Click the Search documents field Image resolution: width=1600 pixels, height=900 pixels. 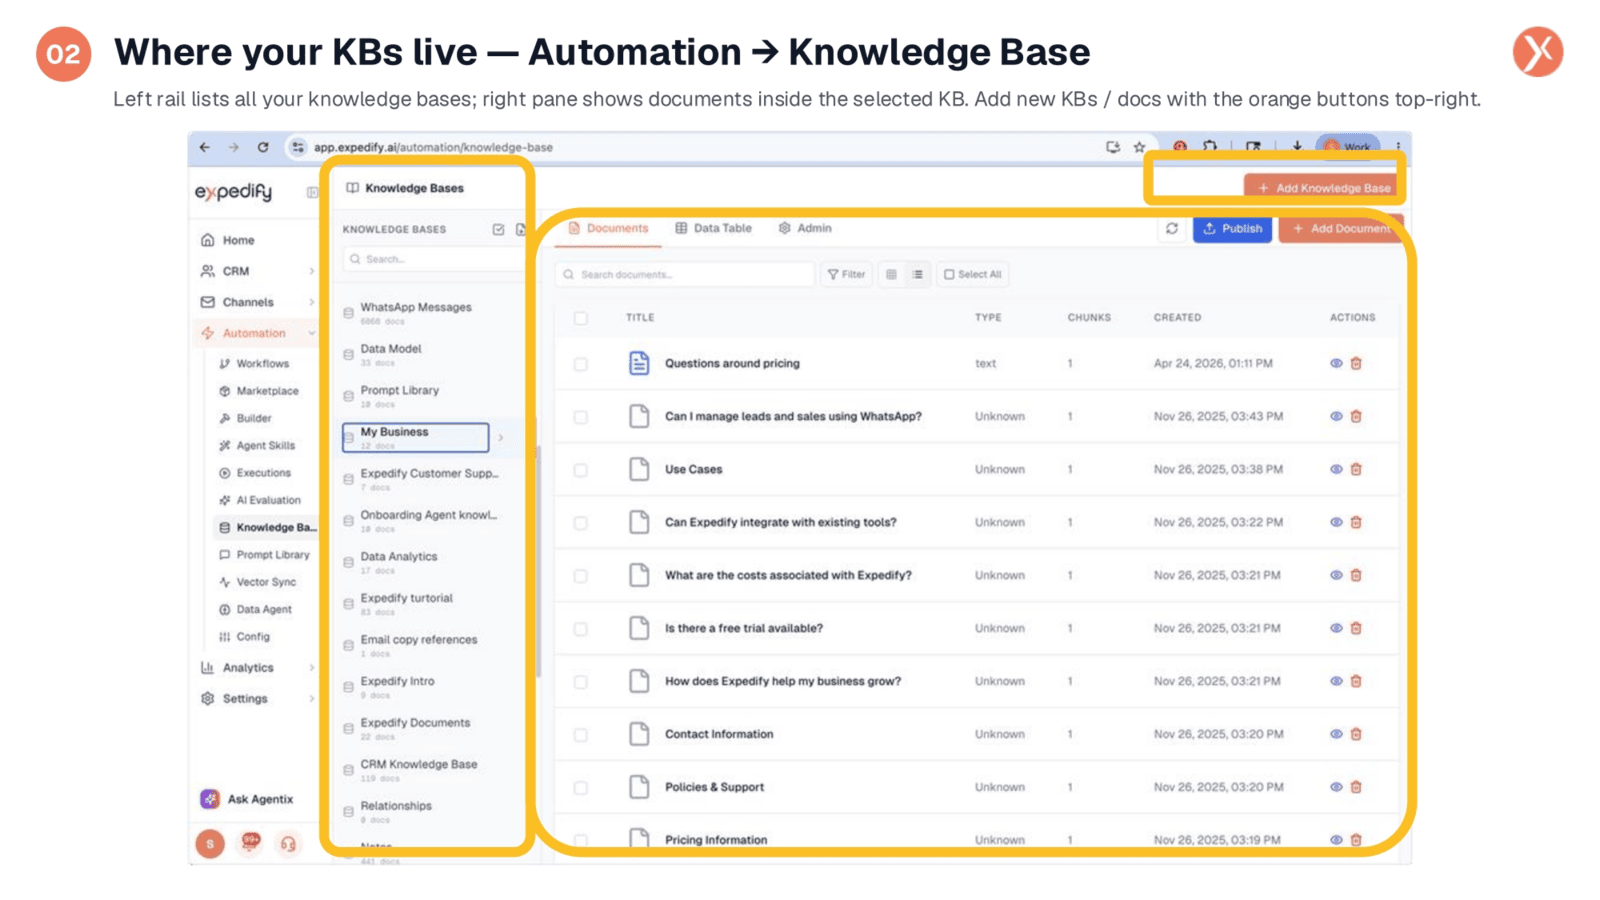[x=685, y=274]
